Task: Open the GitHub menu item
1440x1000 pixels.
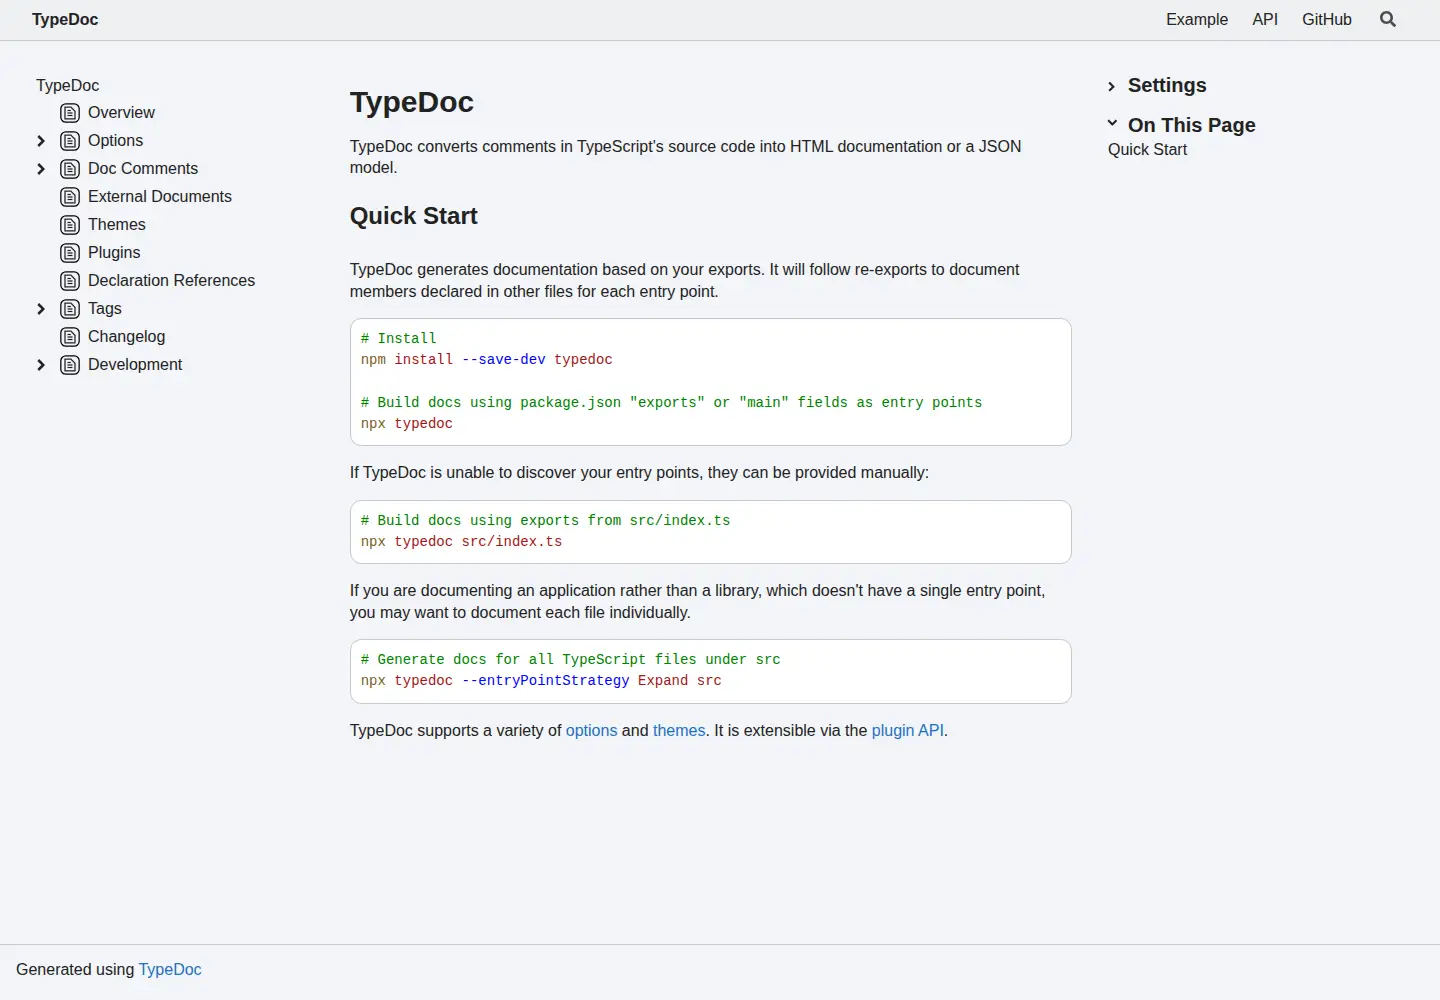Action: (x=1327, y=19)
